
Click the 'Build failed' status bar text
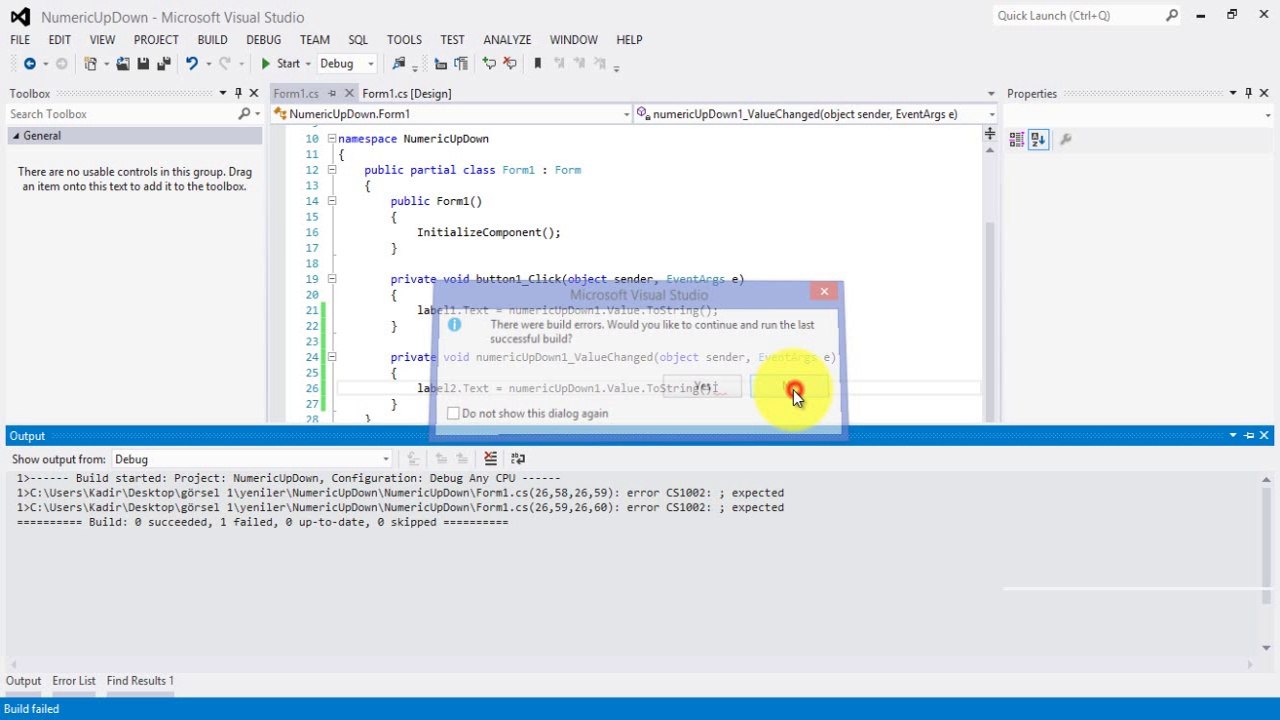pyautogui.click(x=32, y=709)
